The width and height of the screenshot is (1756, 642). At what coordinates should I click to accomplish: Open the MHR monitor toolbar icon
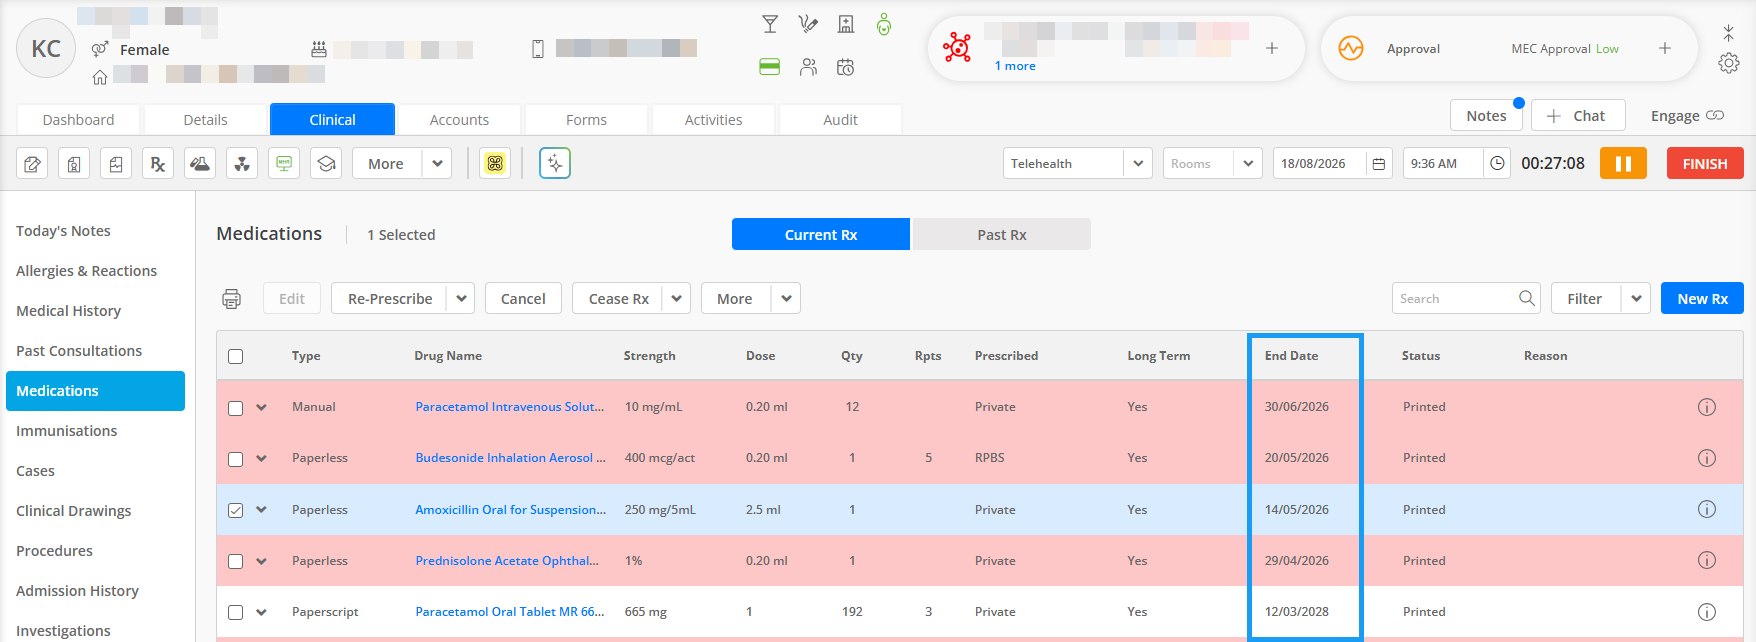coord(284,163)
